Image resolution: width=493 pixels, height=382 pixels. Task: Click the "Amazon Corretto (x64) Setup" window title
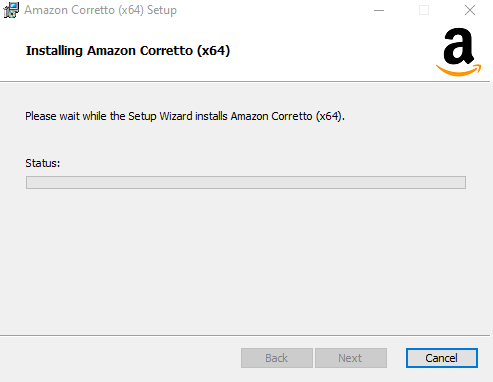(100, 10)
